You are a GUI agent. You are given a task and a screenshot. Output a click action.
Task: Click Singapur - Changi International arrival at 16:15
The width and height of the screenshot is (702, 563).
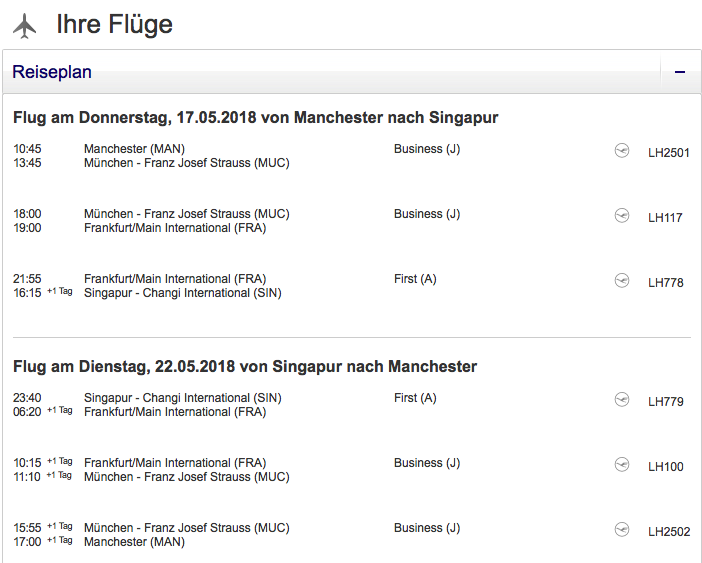point(183,293)
